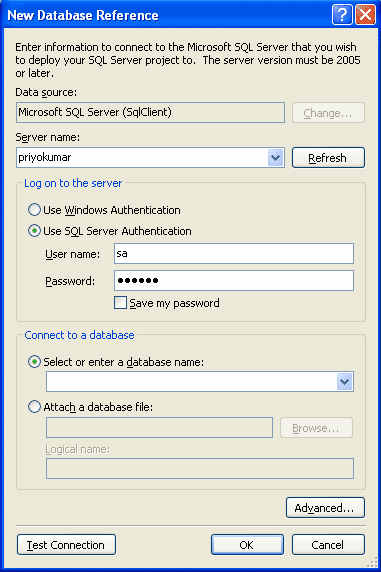
Task: Click the Server name text box priyokumar
Action: click(142, 158)
